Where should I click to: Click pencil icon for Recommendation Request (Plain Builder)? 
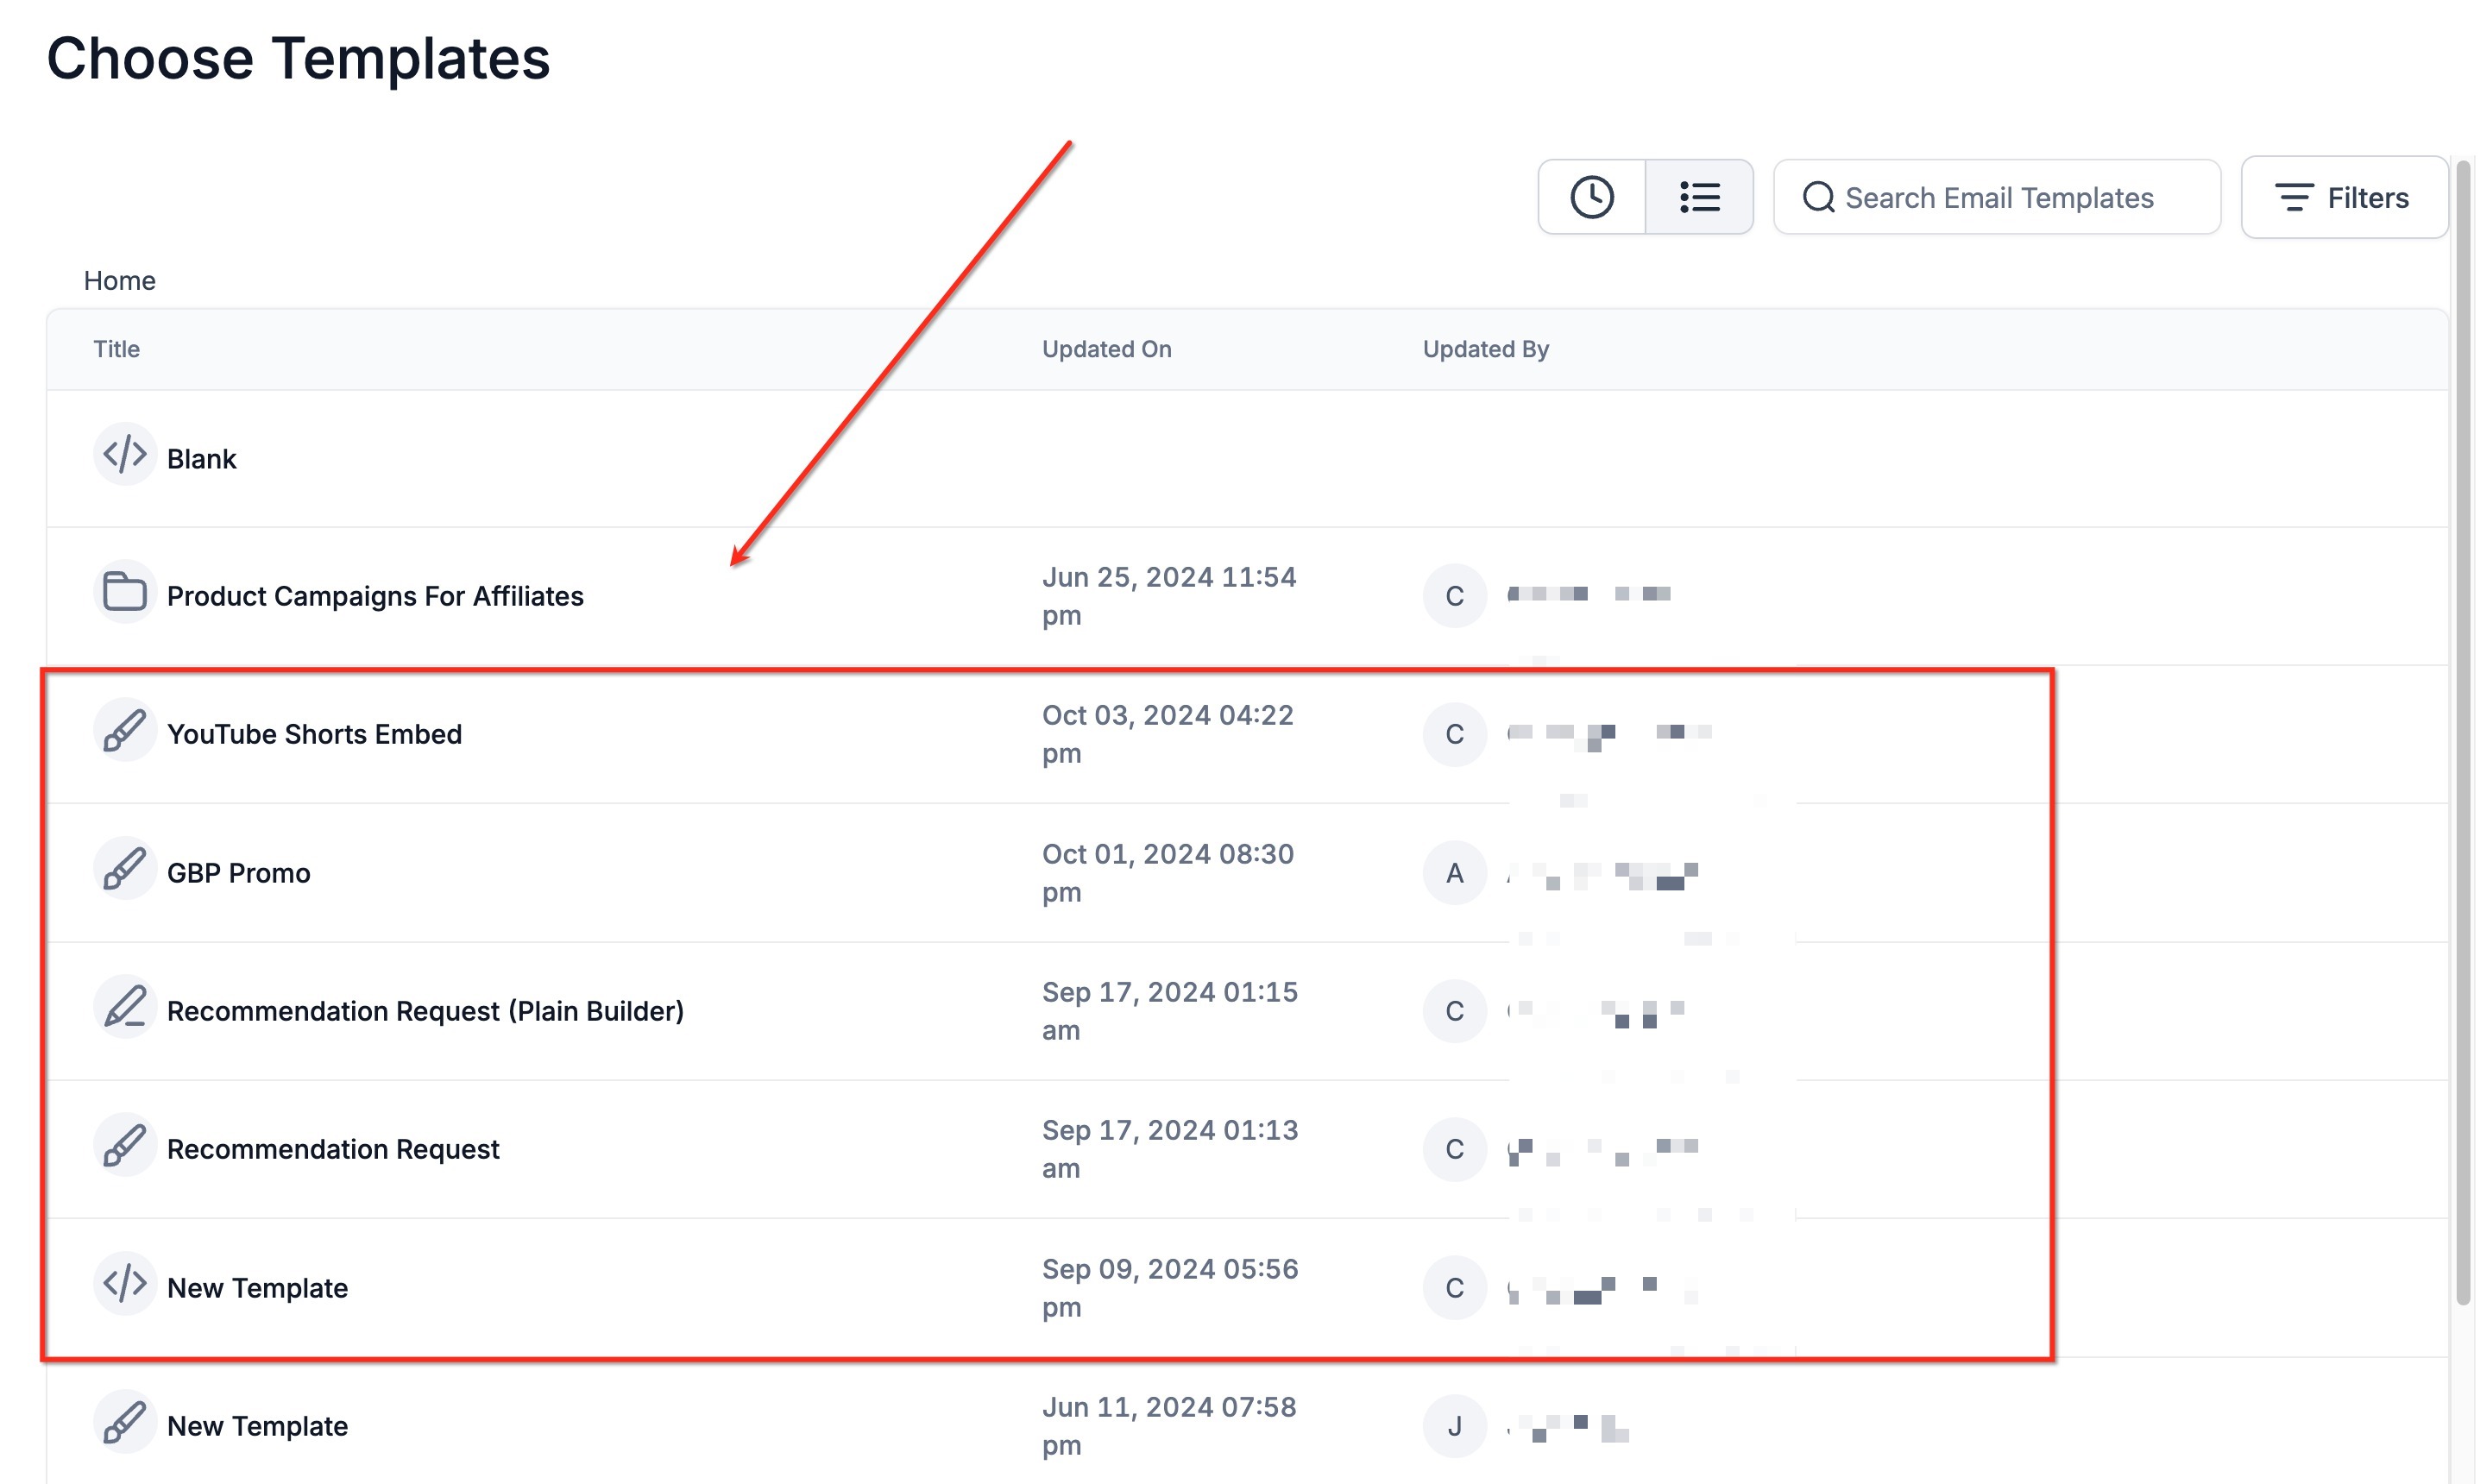(x=125, y=1007)
